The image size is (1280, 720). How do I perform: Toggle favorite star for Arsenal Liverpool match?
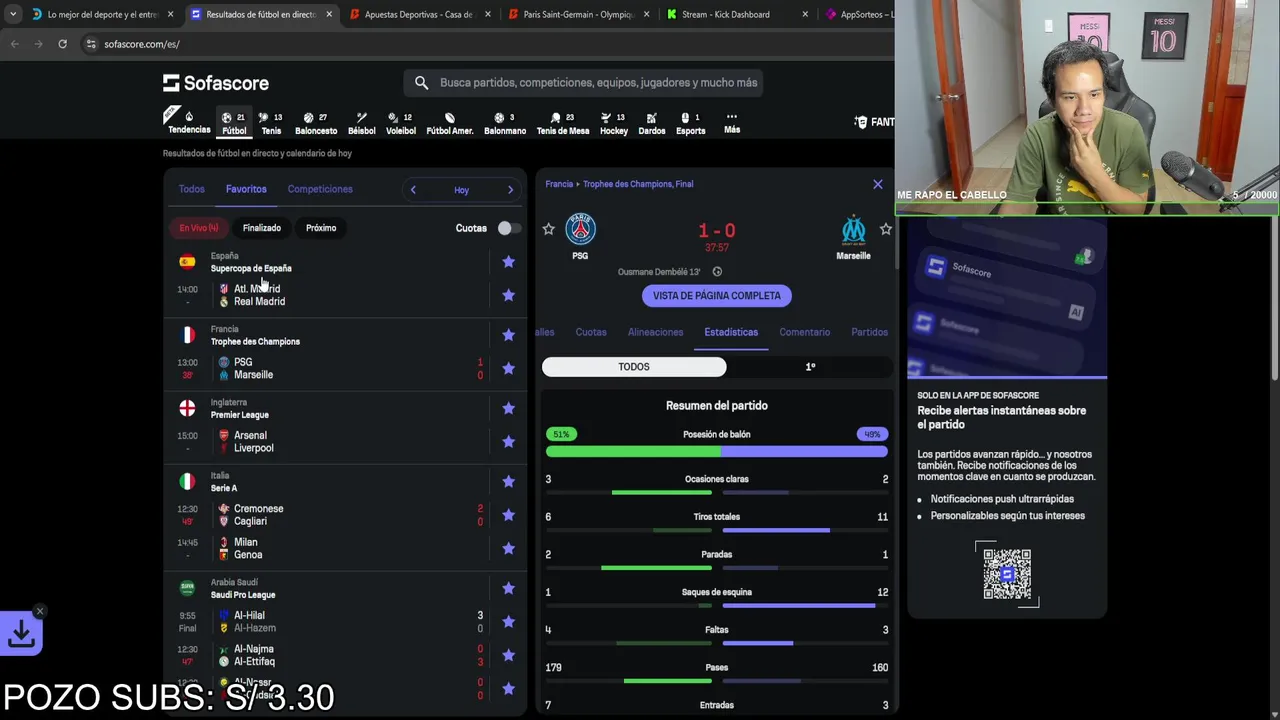[508, 442]
